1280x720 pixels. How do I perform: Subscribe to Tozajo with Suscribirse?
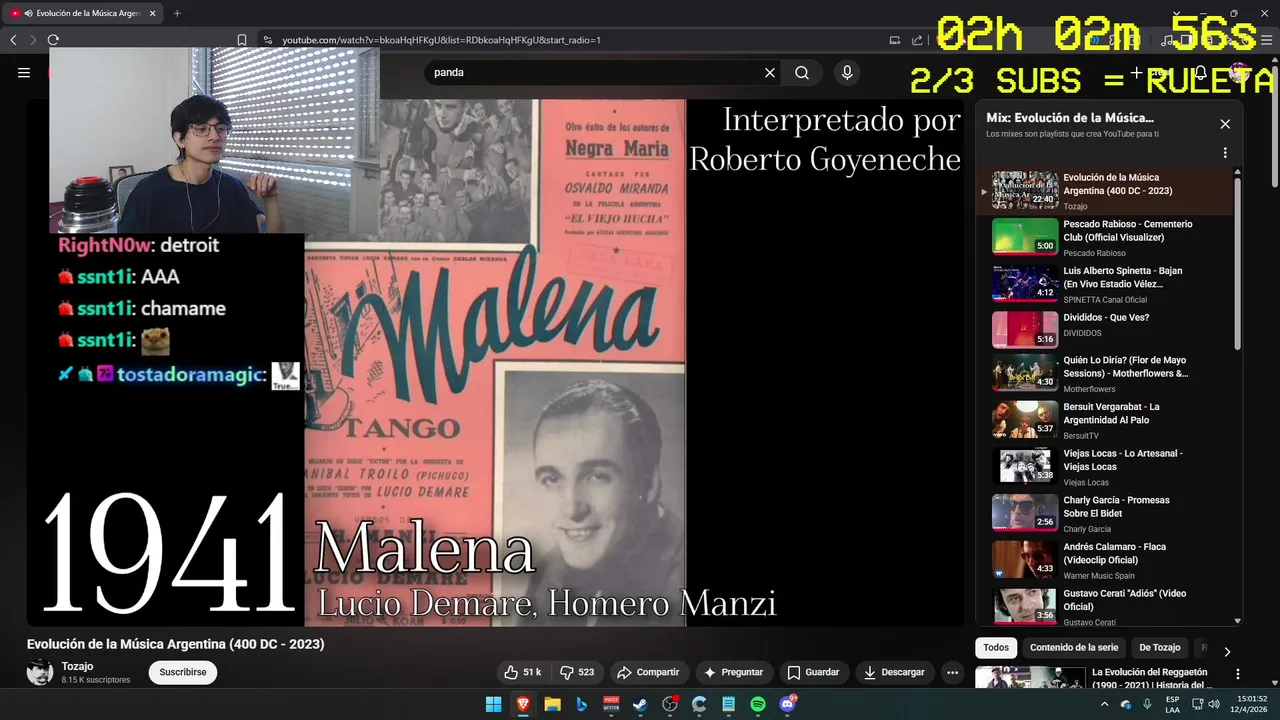(x=183, y=672)
